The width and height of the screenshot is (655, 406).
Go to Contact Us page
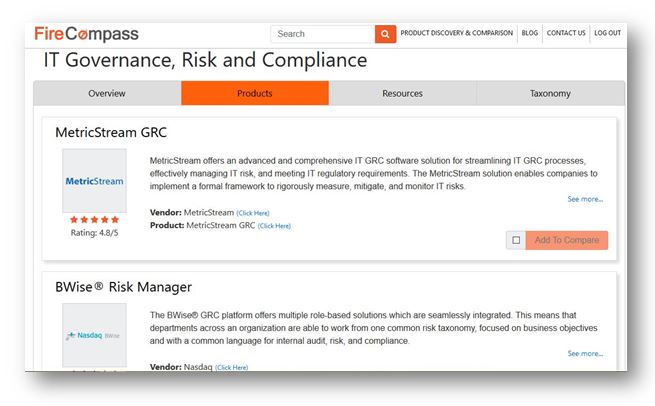tap(566, 33)
